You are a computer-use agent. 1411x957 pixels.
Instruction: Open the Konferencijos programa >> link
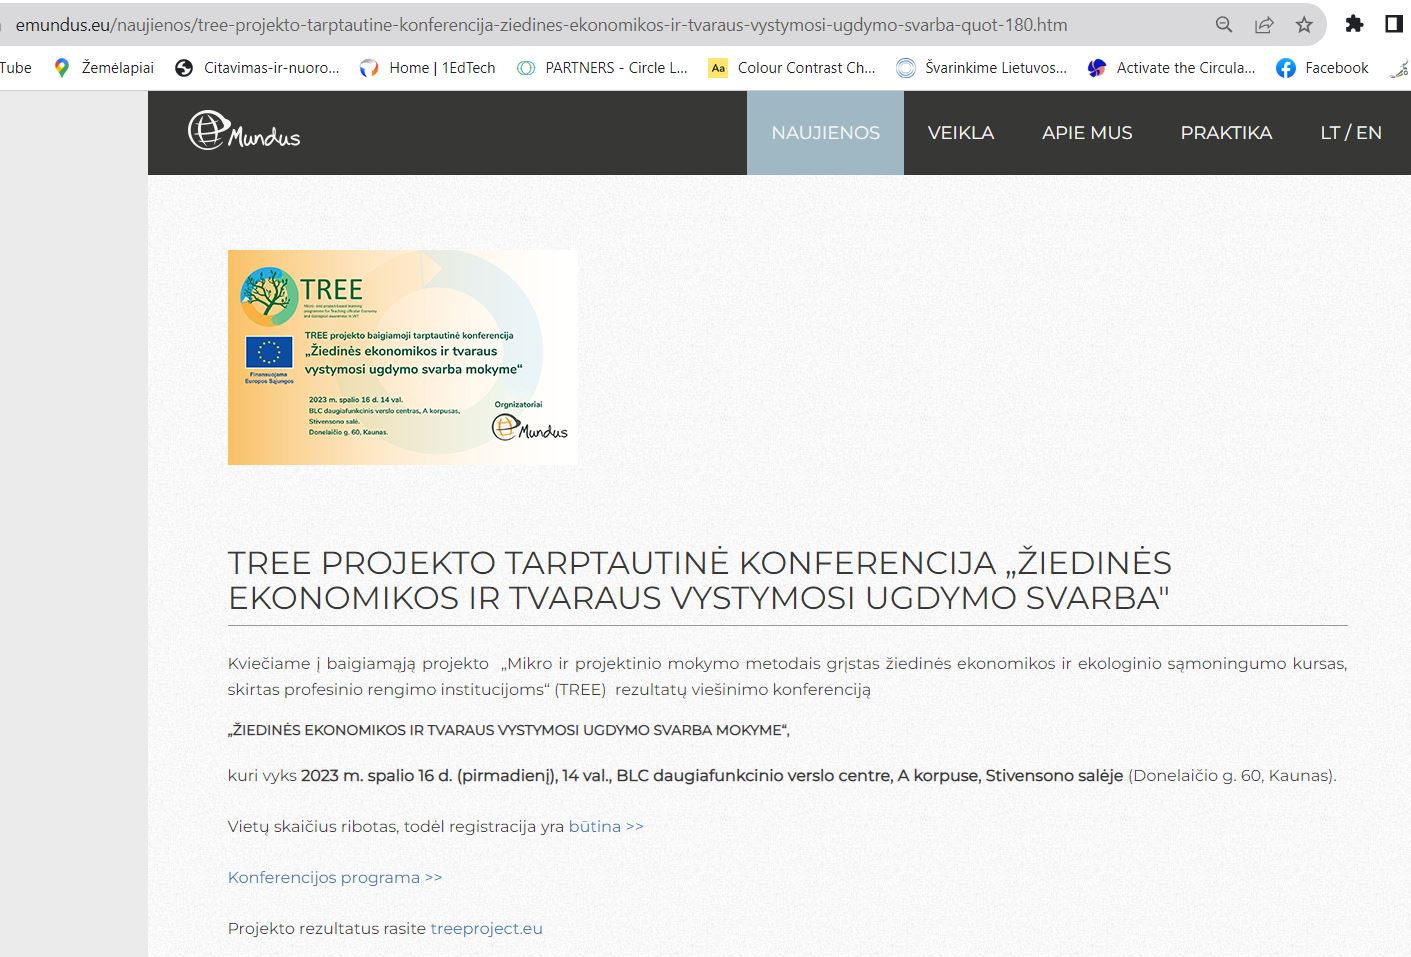(335, 877)
